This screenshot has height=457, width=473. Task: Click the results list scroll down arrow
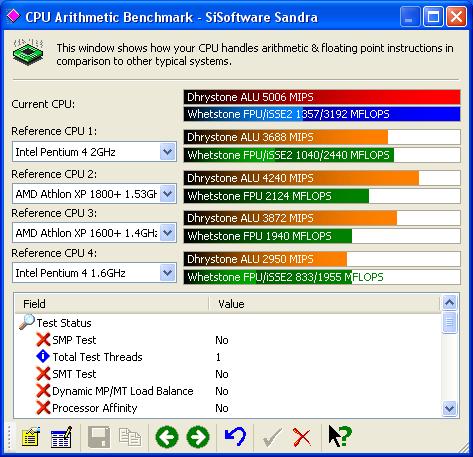click(x=449, y=408)
